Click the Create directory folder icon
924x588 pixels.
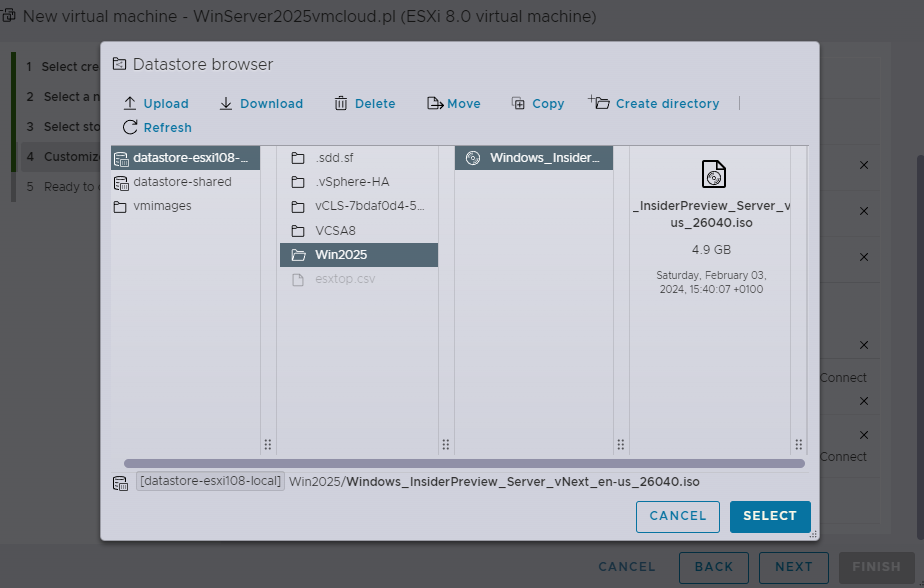pos(599,103)
